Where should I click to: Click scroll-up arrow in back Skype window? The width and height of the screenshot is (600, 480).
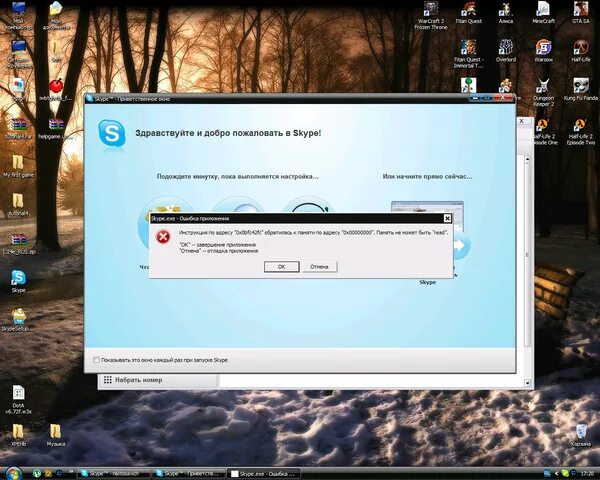tap(527, 159)
